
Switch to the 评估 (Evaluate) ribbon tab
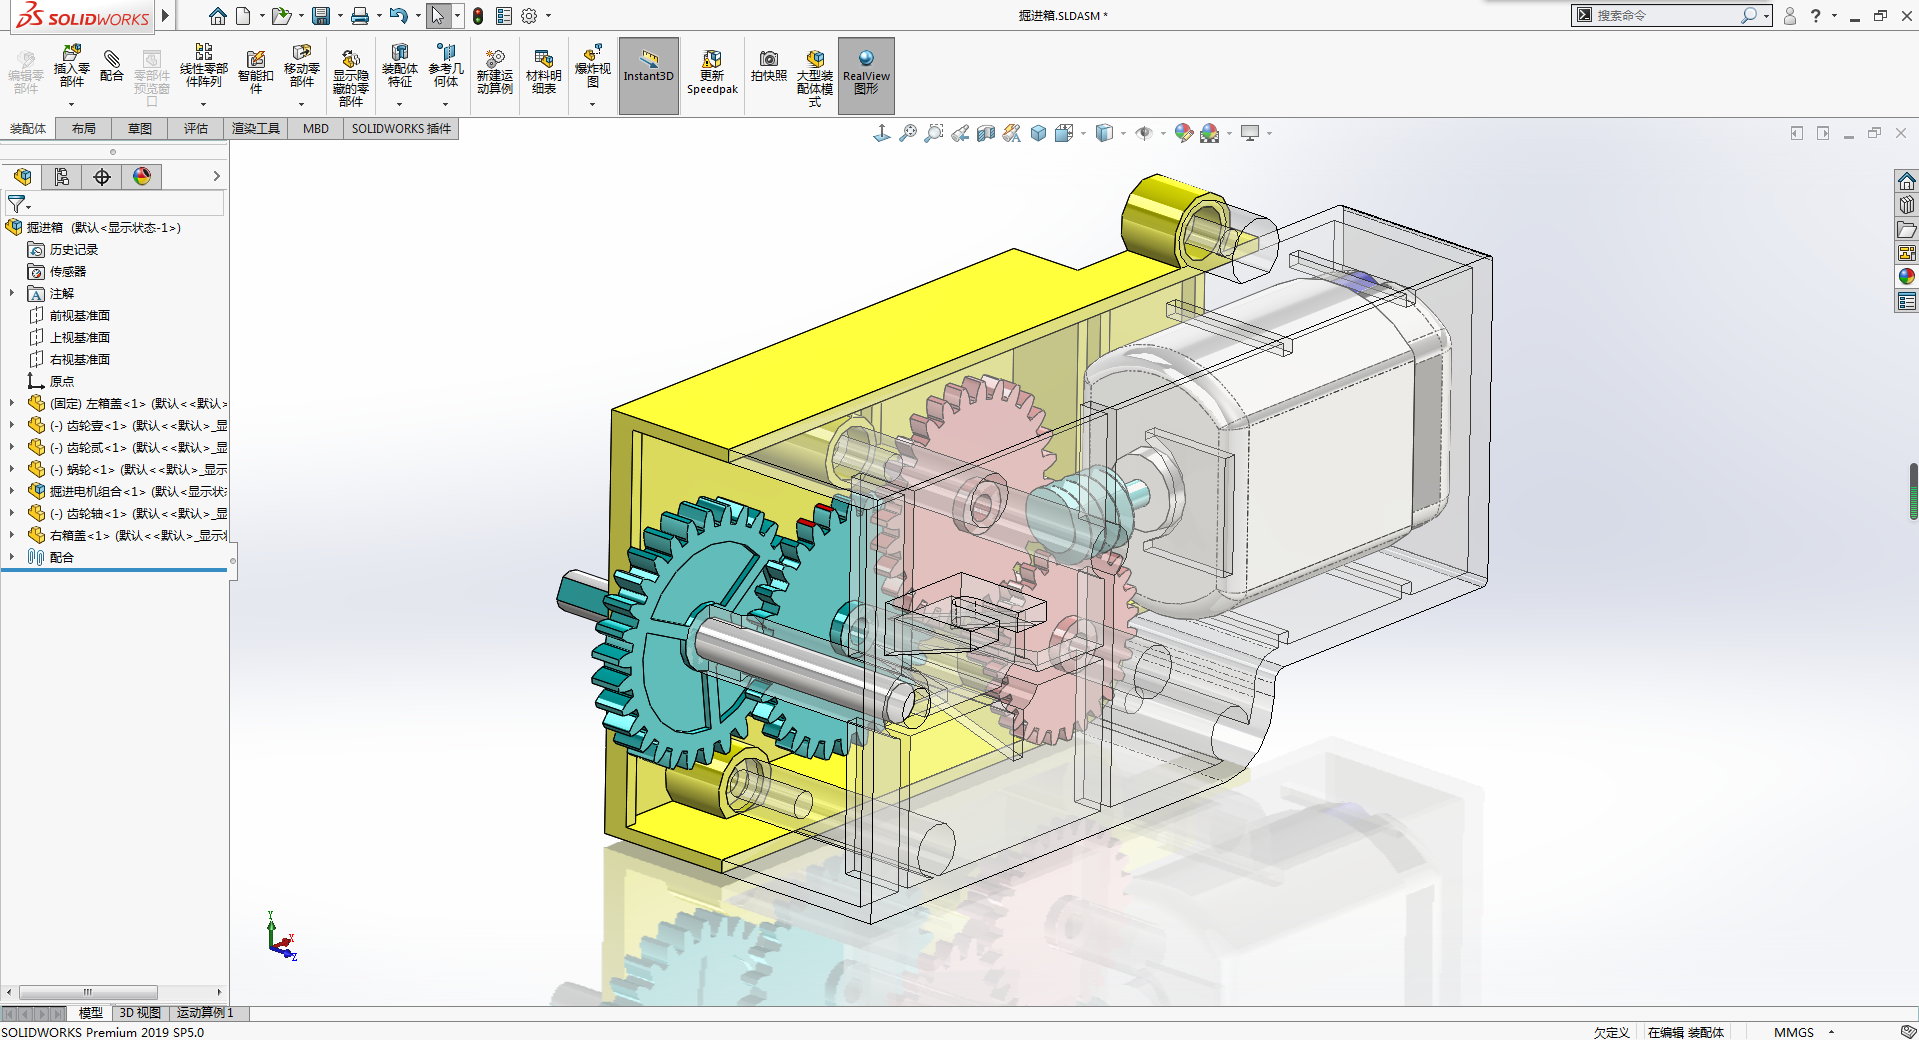(196, 129)
